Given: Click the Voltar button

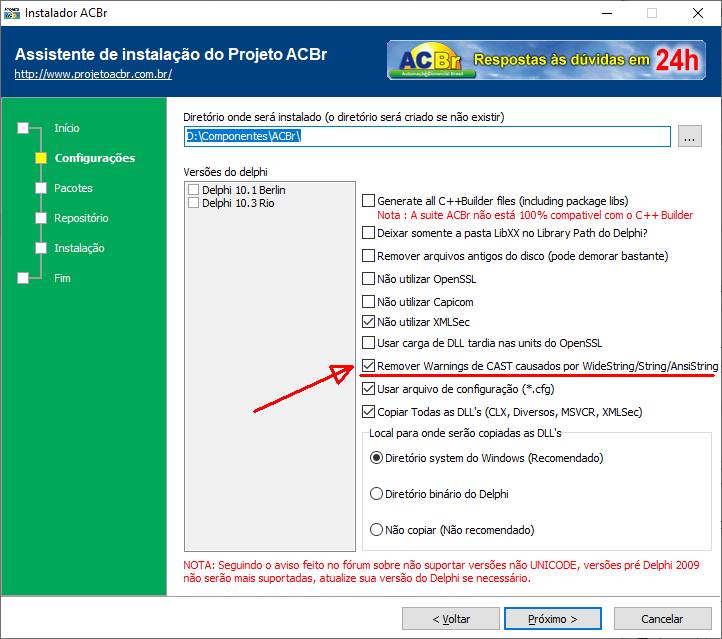Looking at the screenshot, I should click(451, 619).
